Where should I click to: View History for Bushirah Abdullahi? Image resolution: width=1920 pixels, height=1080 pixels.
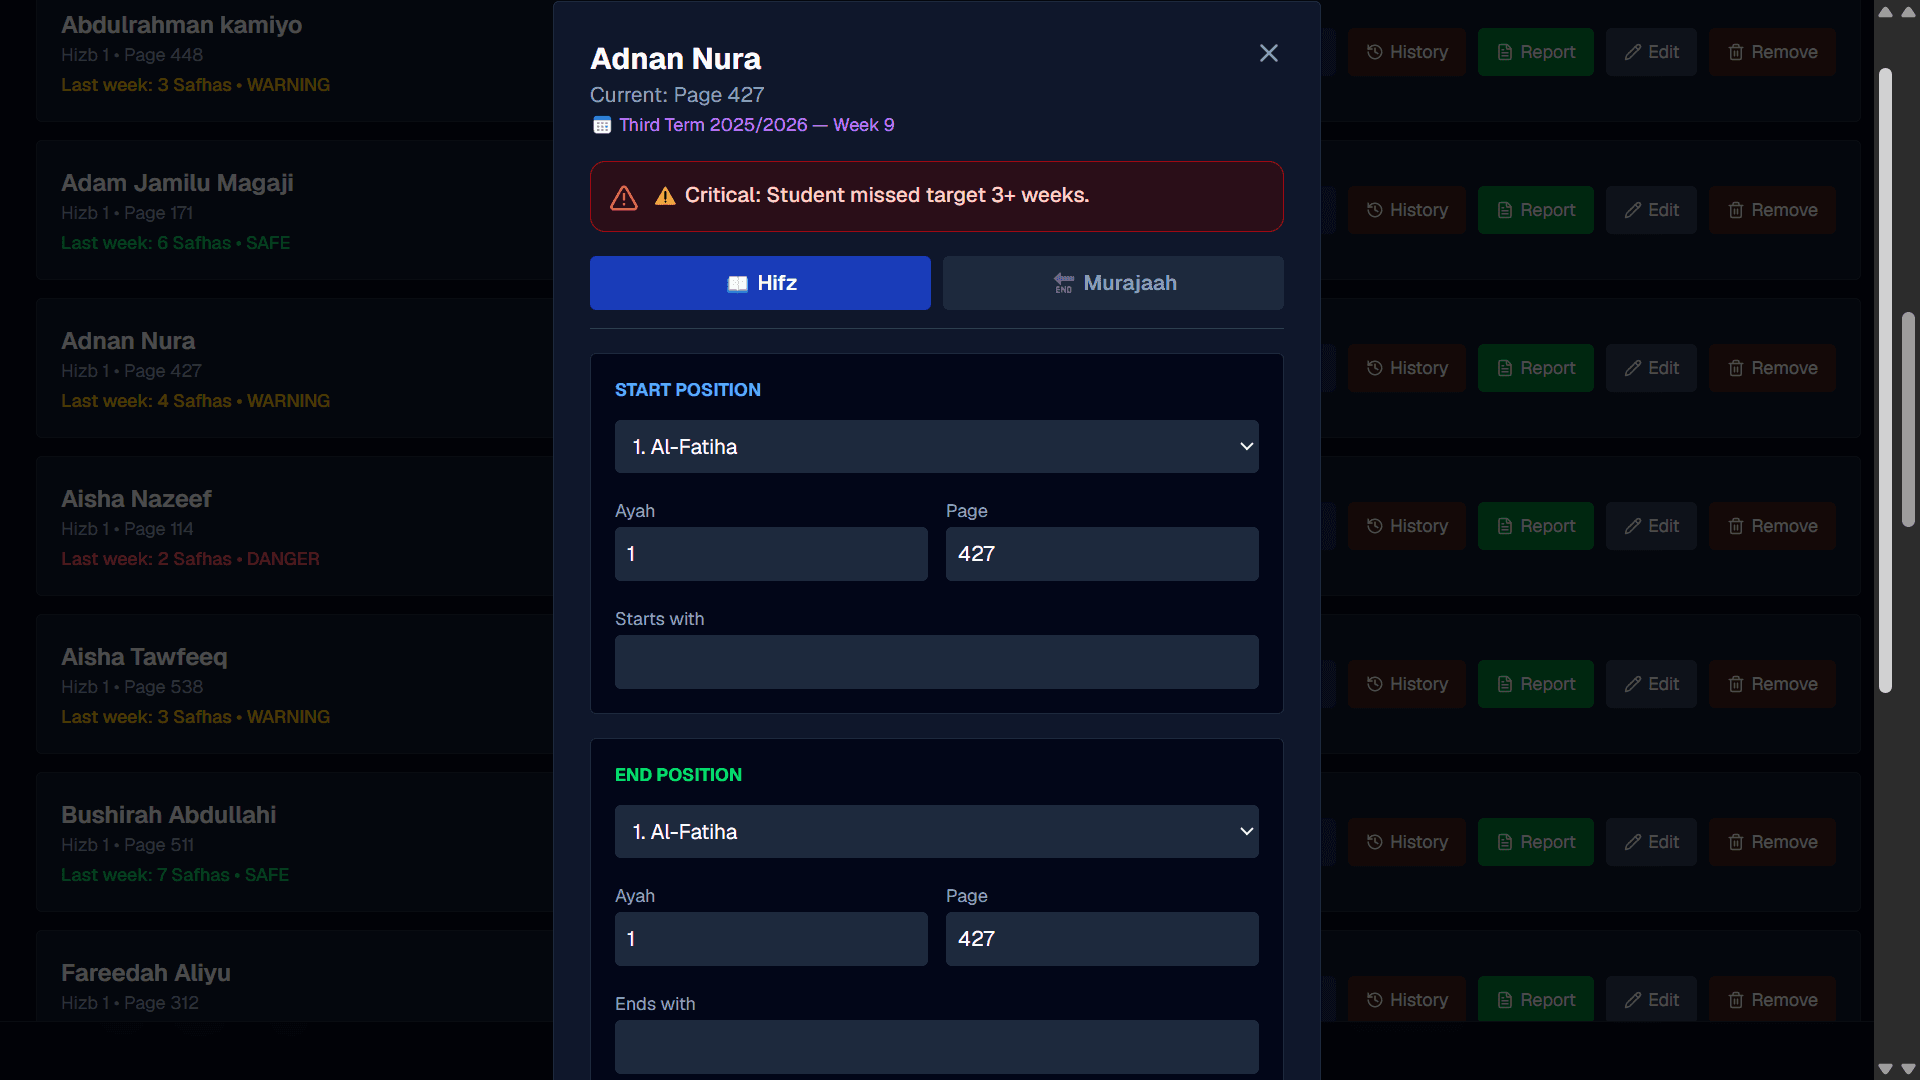click(x=1406, y=842)
